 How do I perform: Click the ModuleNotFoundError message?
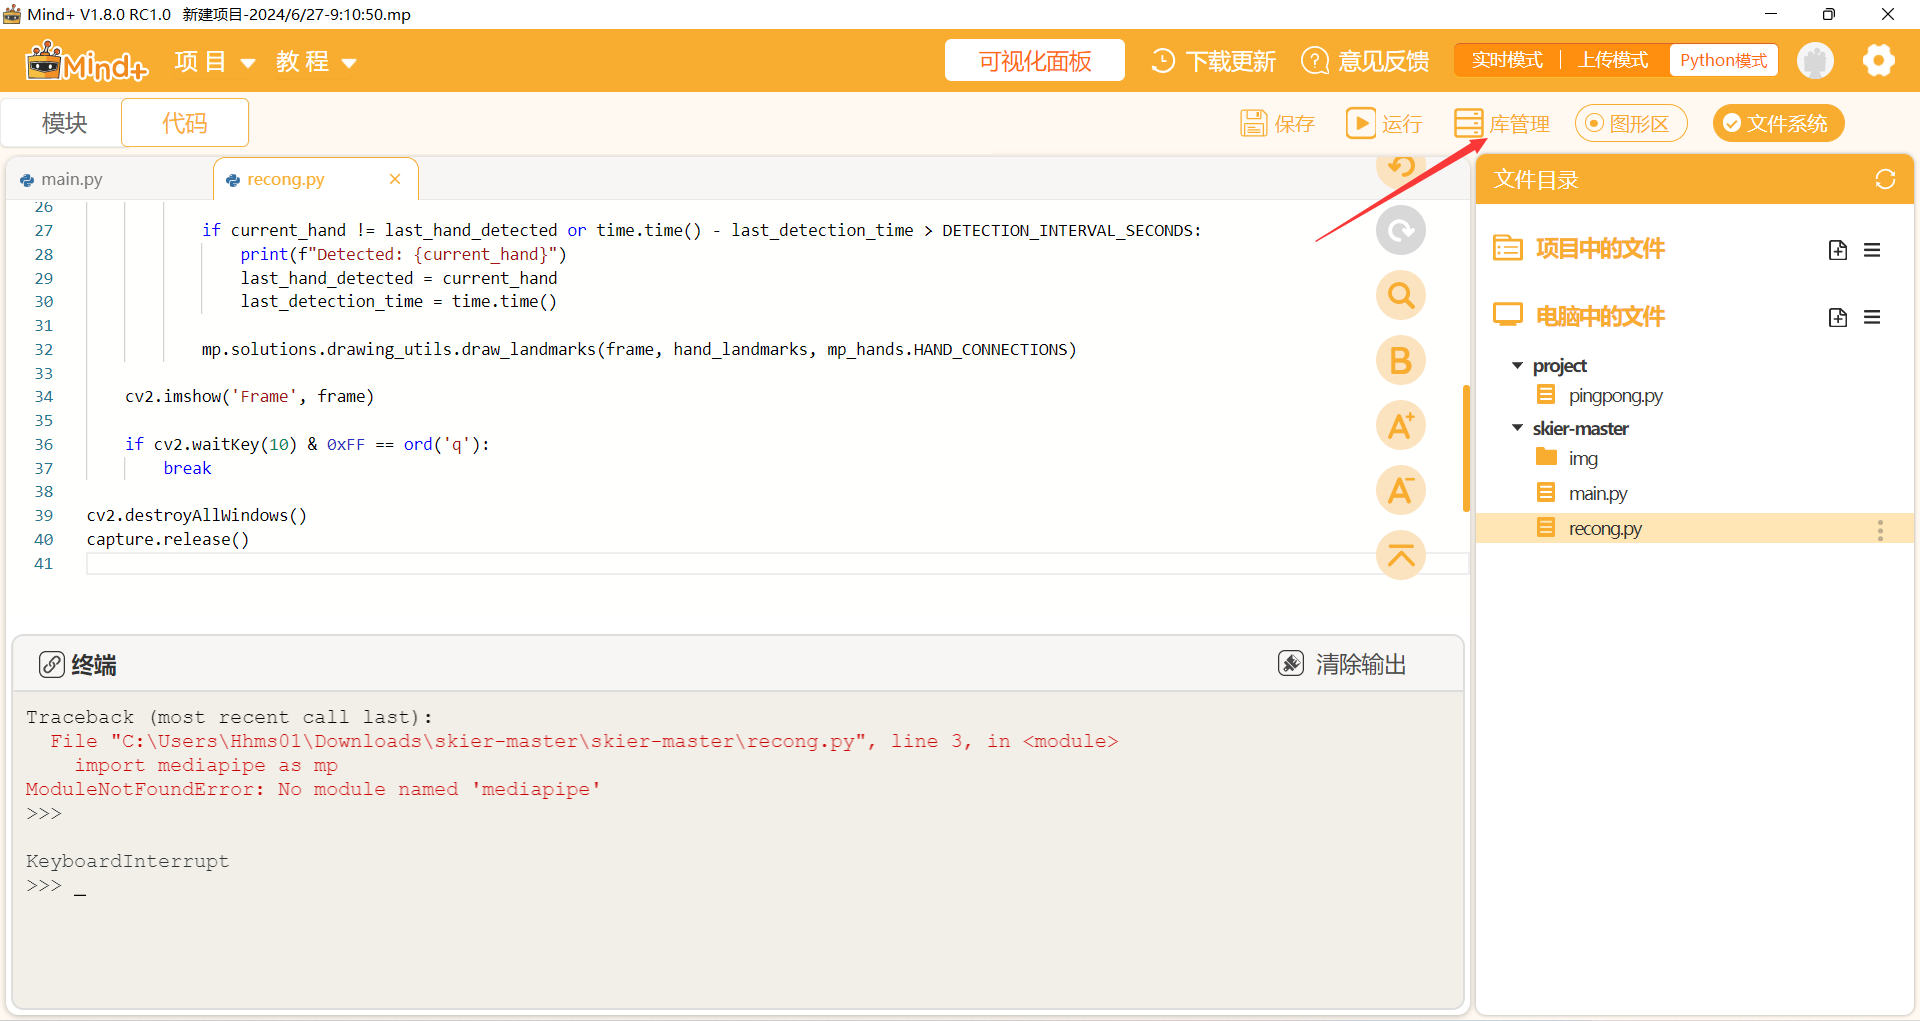[313, 790]
